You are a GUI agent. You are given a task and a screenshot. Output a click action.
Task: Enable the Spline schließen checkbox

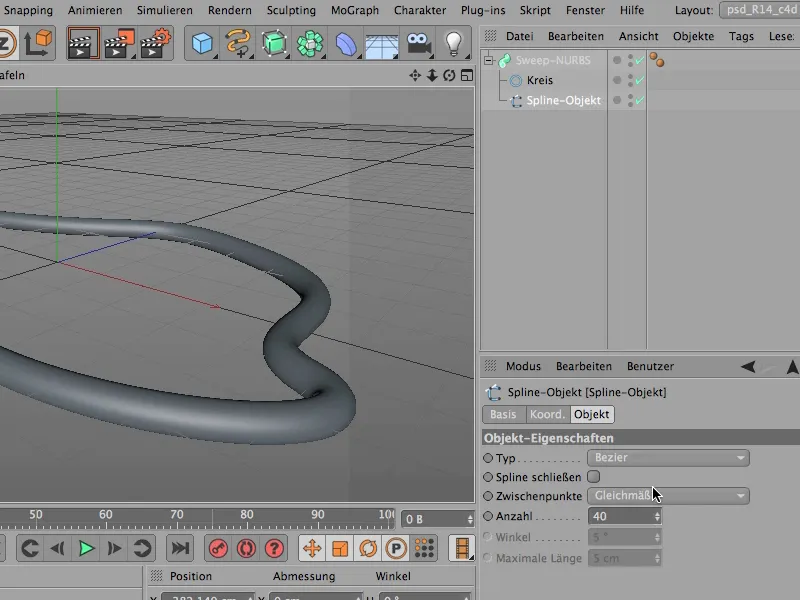click(593, 477)
